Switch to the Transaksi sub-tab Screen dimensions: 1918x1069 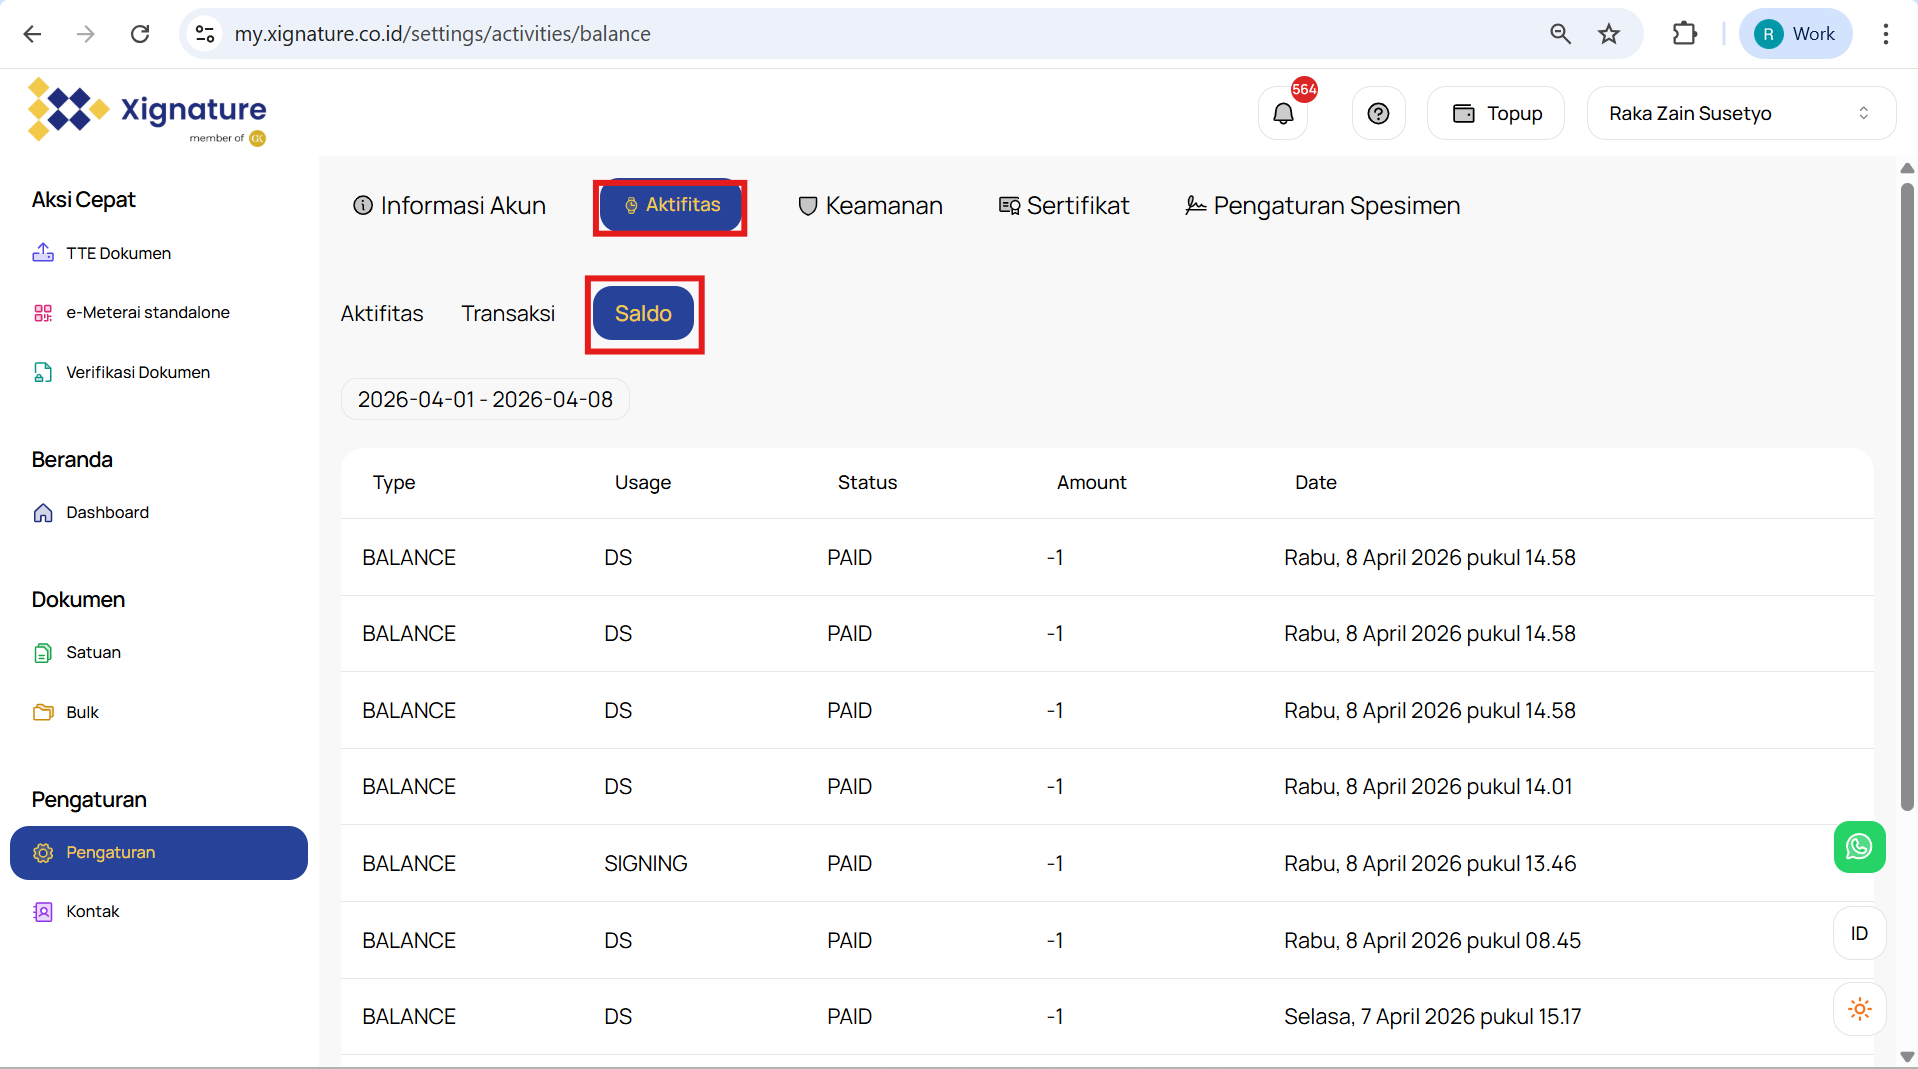(x=508, y=314)
